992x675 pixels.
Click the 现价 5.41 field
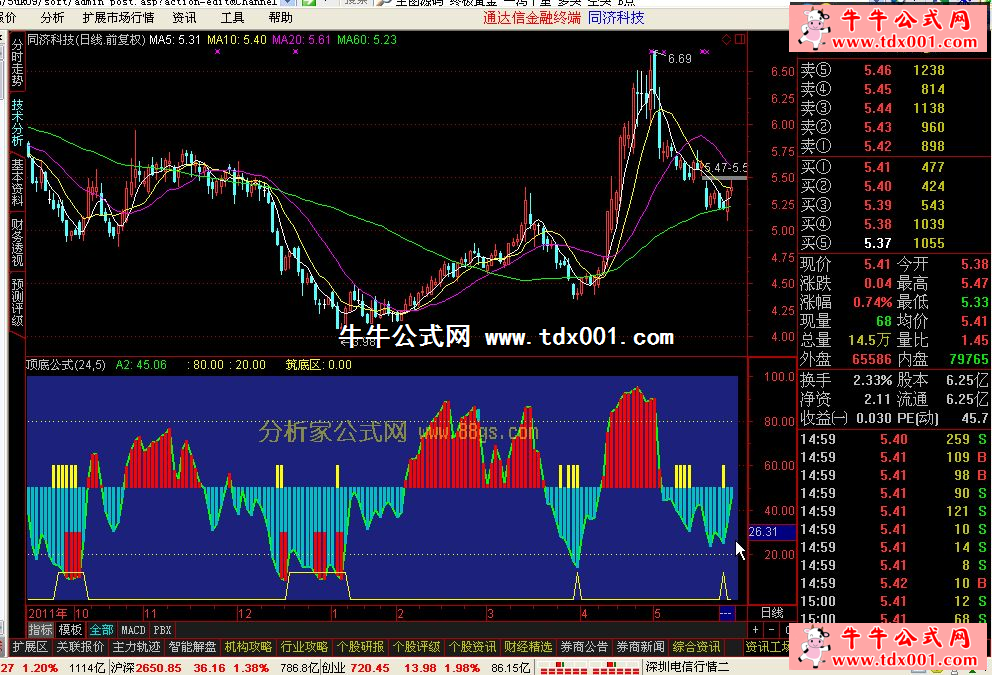(x=845, y=264)
